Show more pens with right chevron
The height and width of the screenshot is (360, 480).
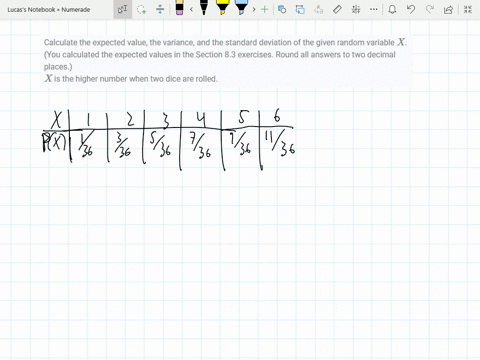[x=254, y=9]
